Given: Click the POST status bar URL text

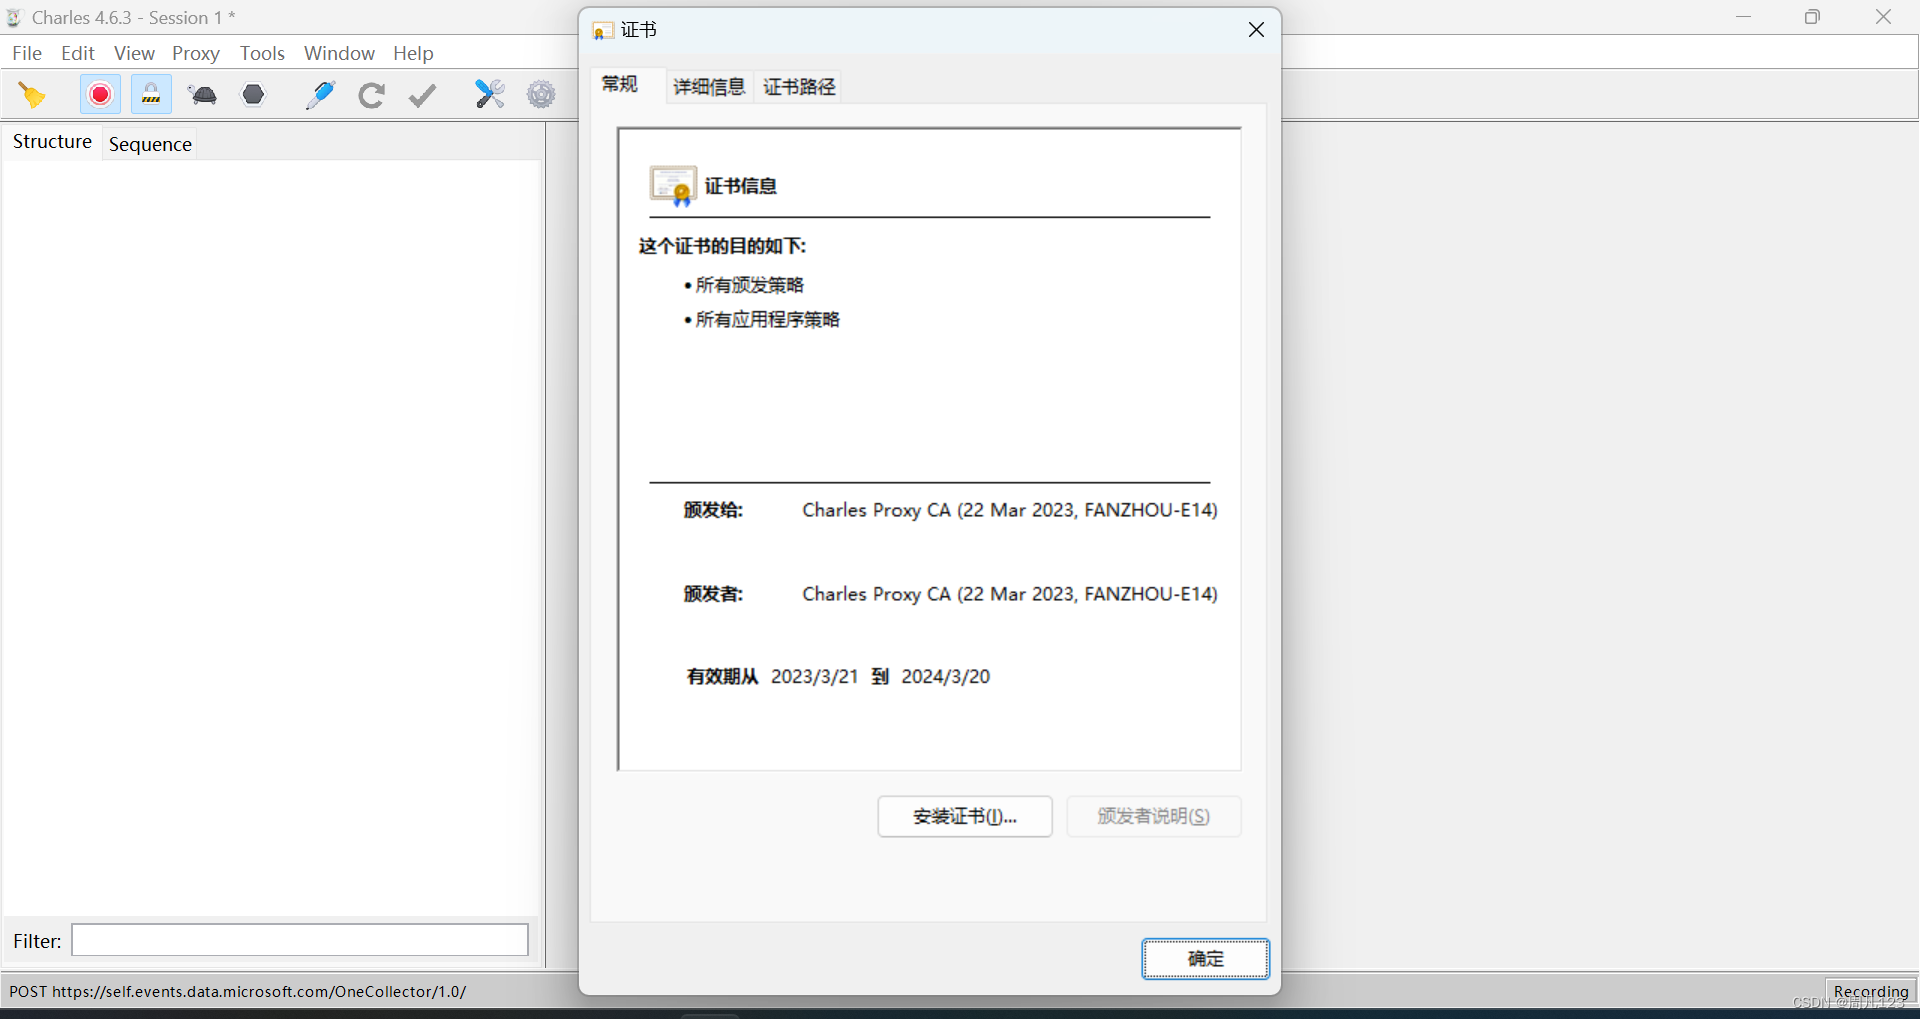Looking at the screenshot, I should [x=238, y=992].
